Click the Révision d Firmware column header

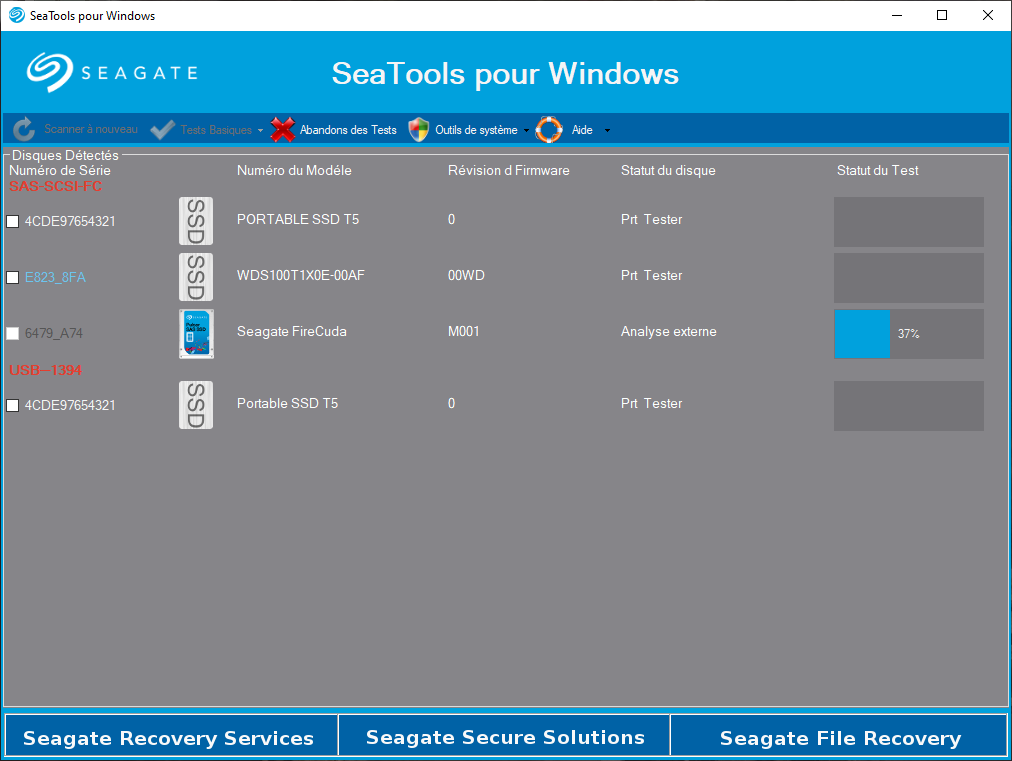coord(509,170)
